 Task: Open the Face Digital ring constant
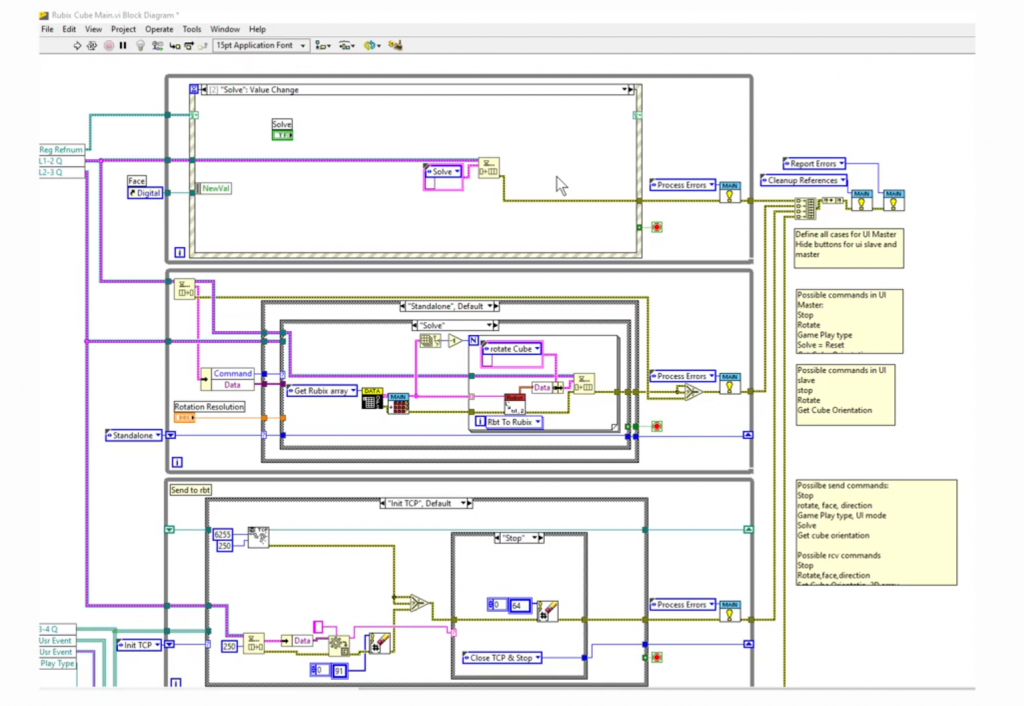(x=145, y=193)
